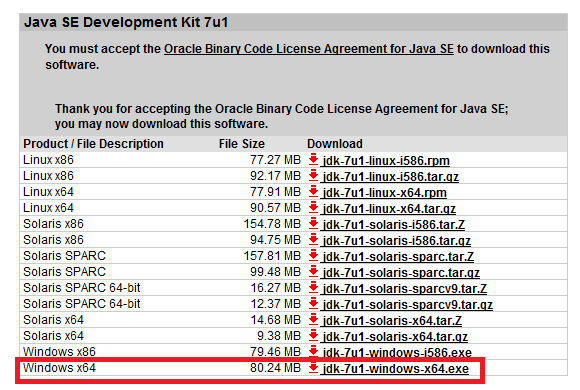Download jdk-7u1-windows-i586.exe file link
This screenshot has height=390, width=580.
click(x=397, y=352)
